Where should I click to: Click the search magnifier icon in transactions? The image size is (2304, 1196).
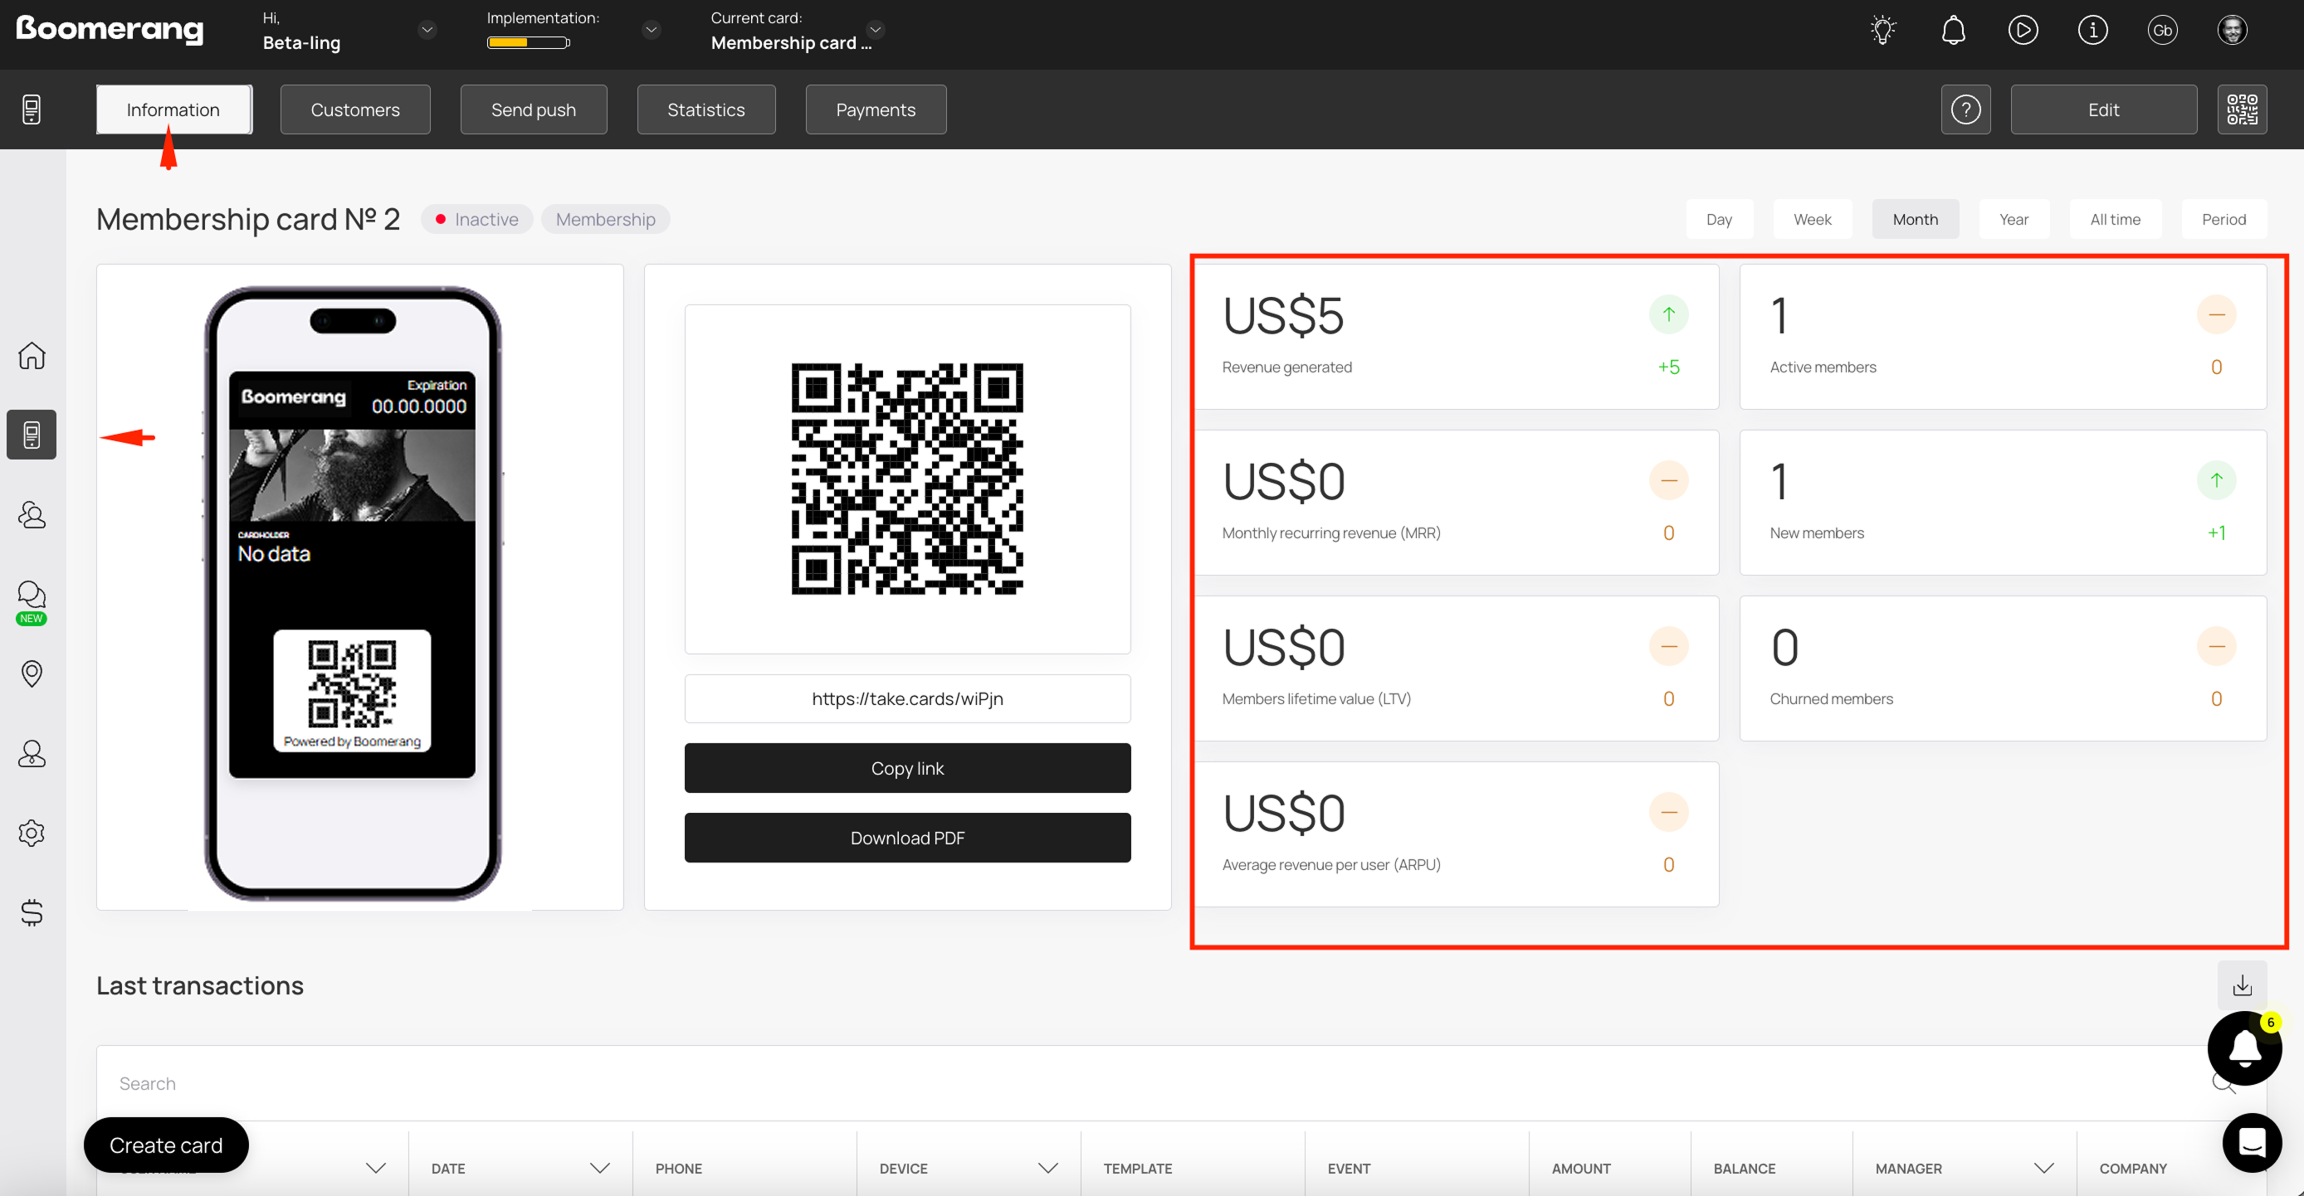tap(2222, 1084)
